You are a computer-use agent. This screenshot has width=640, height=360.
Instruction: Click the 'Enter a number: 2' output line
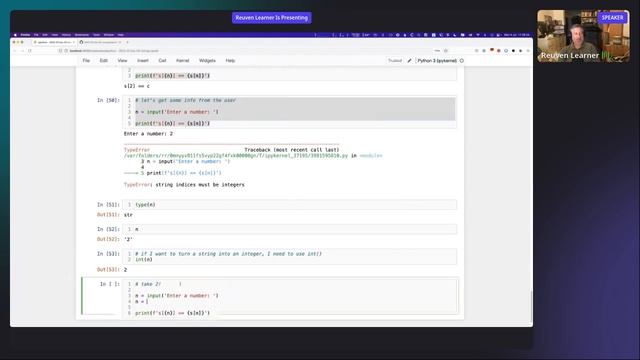click(x=148, y=133)
